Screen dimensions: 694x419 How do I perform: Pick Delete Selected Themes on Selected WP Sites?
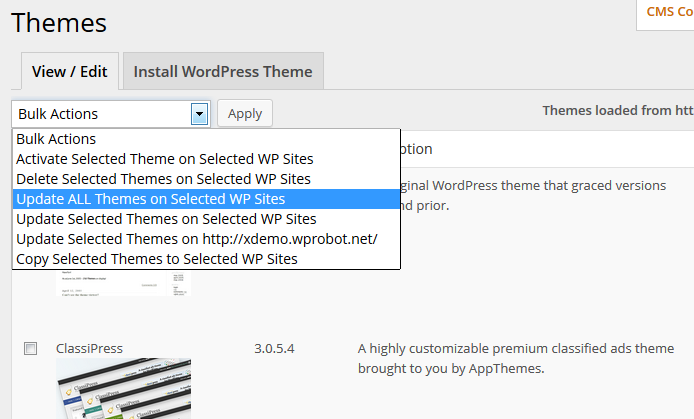click(163, 179)
